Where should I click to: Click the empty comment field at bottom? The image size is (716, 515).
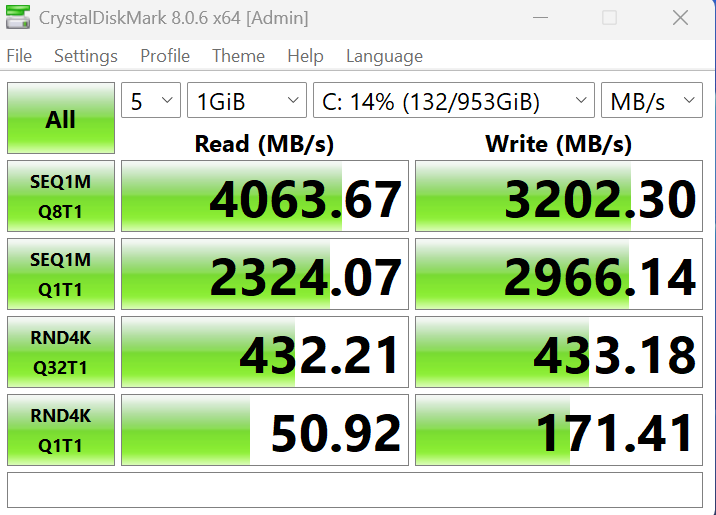pos(355,490)
